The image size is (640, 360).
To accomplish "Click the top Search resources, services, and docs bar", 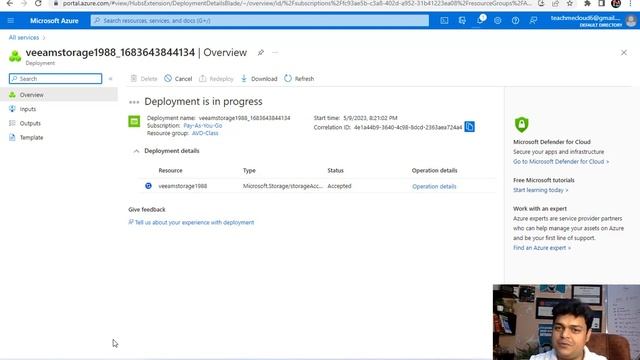I will [260, 20].
